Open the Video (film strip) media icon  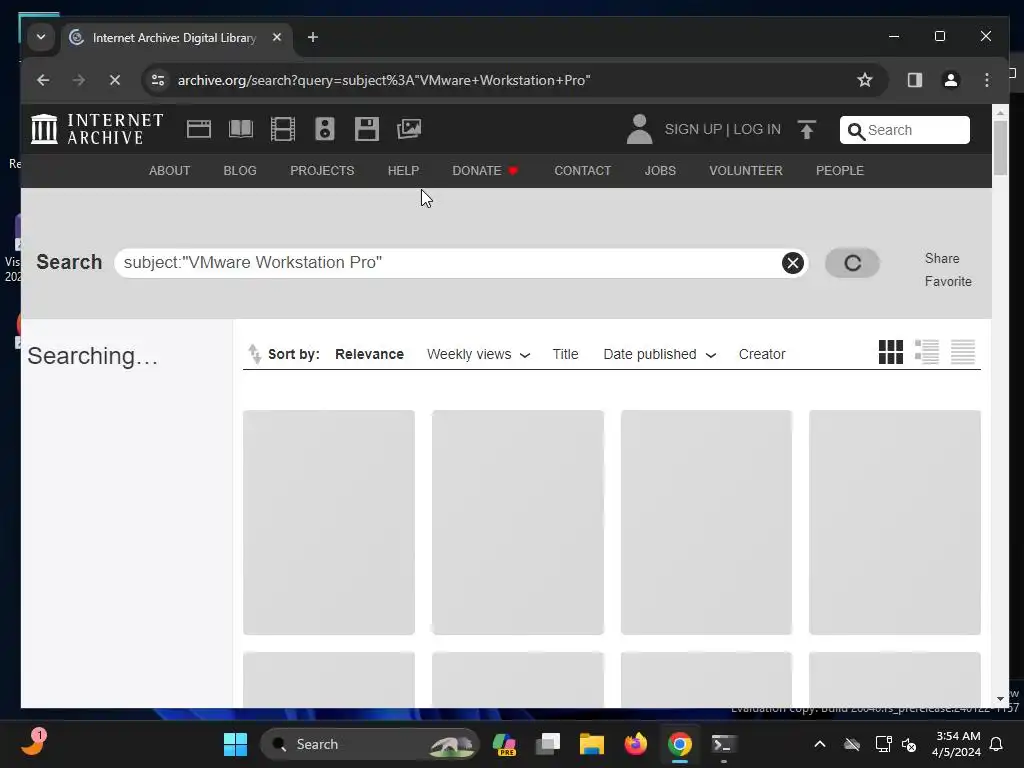pyautogui.click(x=283, y=129)
